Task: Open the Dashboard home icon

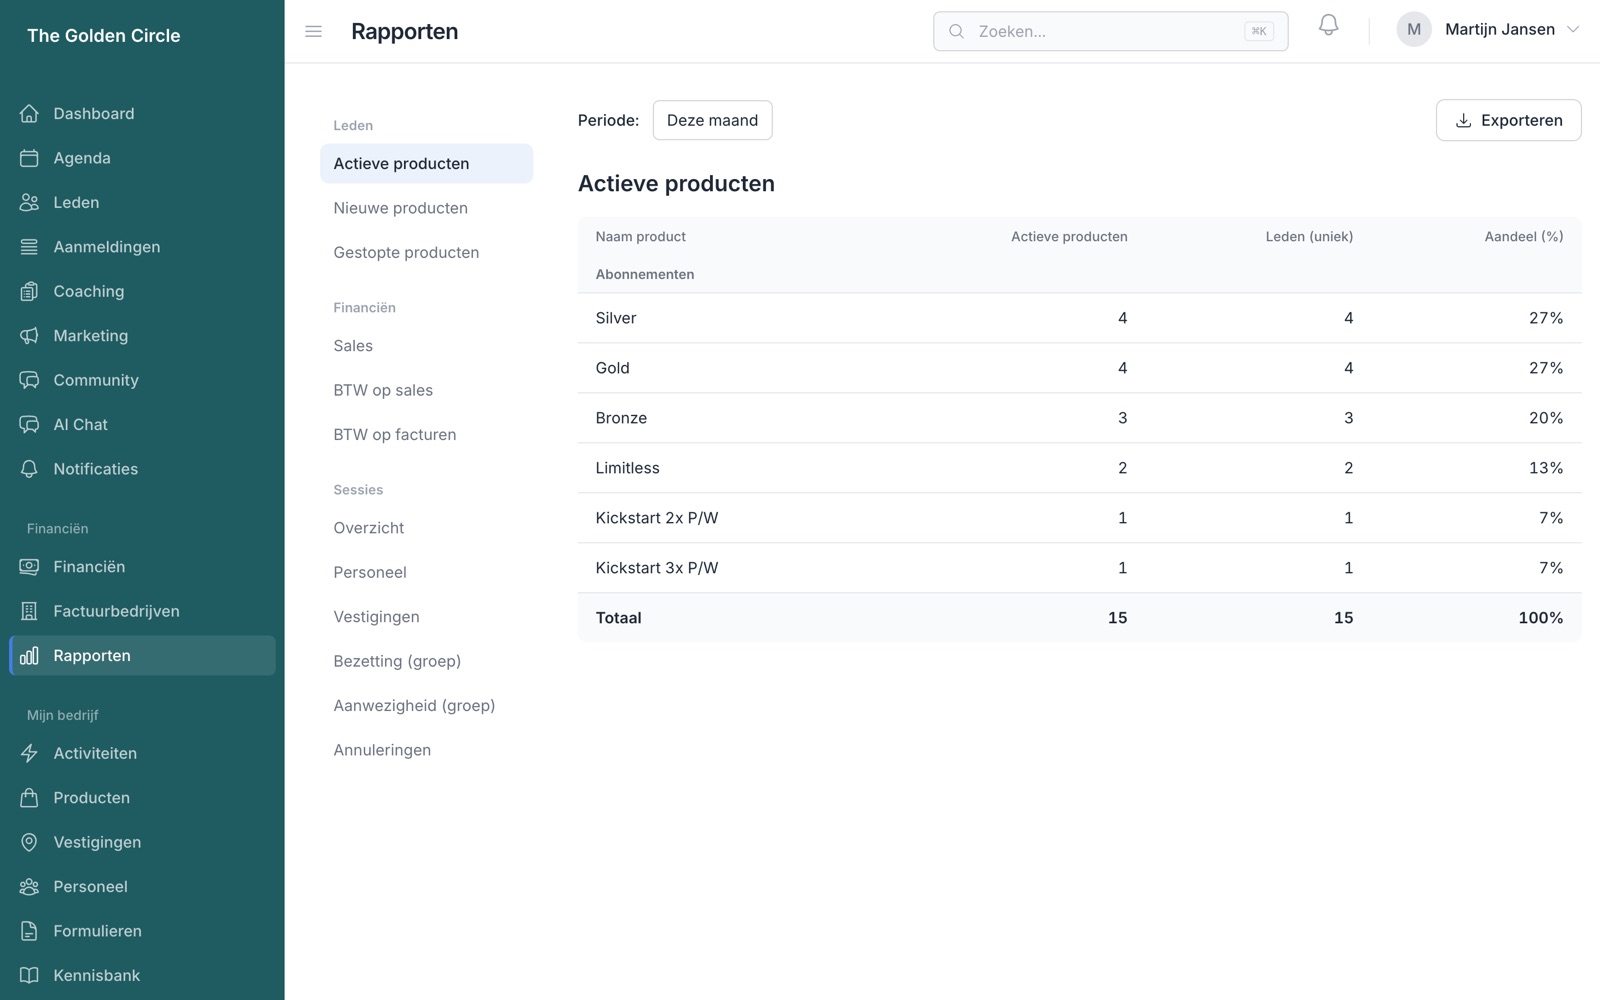Action: tap(29, 113)
